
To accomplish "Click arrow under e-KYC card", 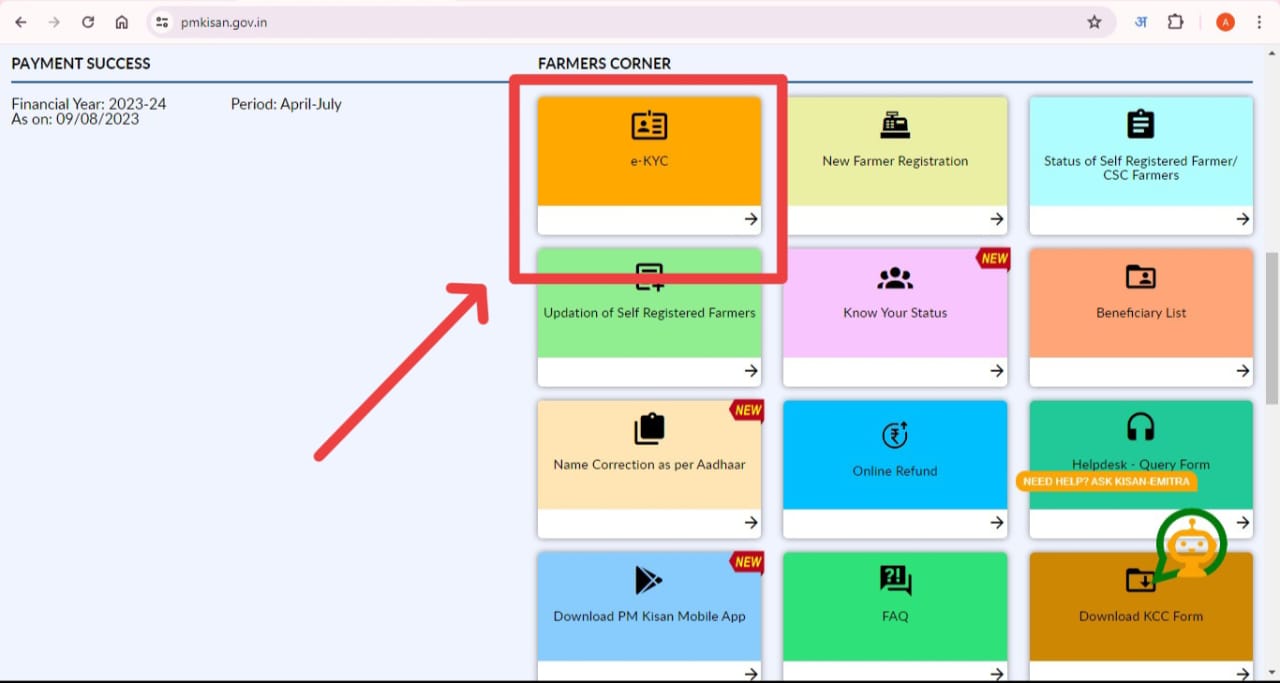I will pos(751,219).
